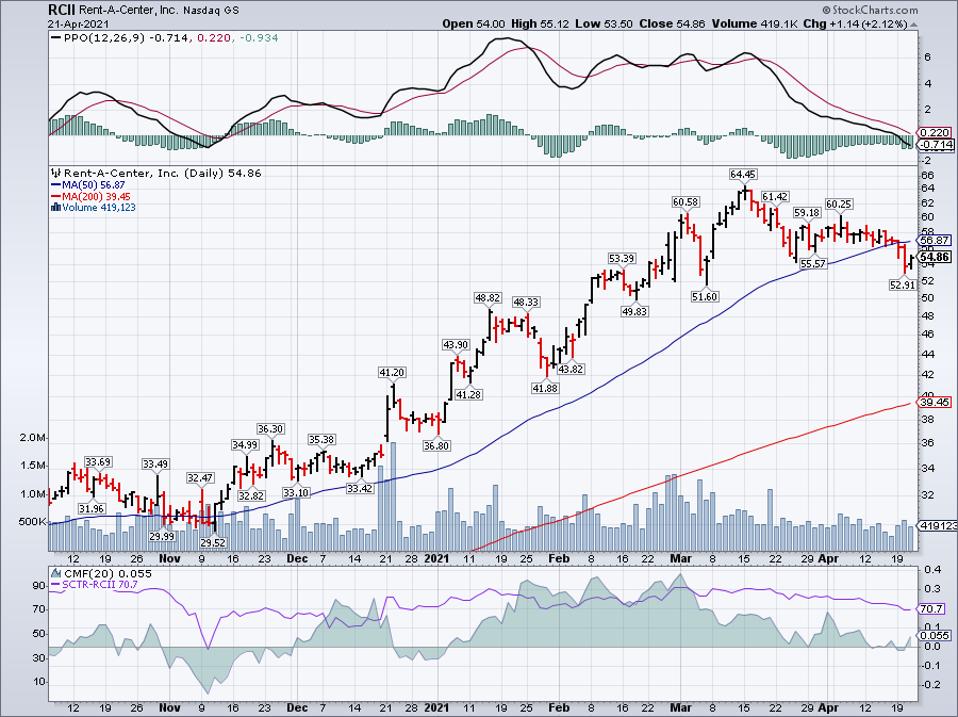This screenshot has height=717, width=958.
Task: Click the purple SCTR-RCII line sample in the legend
Action: click(x=56, y=585)
